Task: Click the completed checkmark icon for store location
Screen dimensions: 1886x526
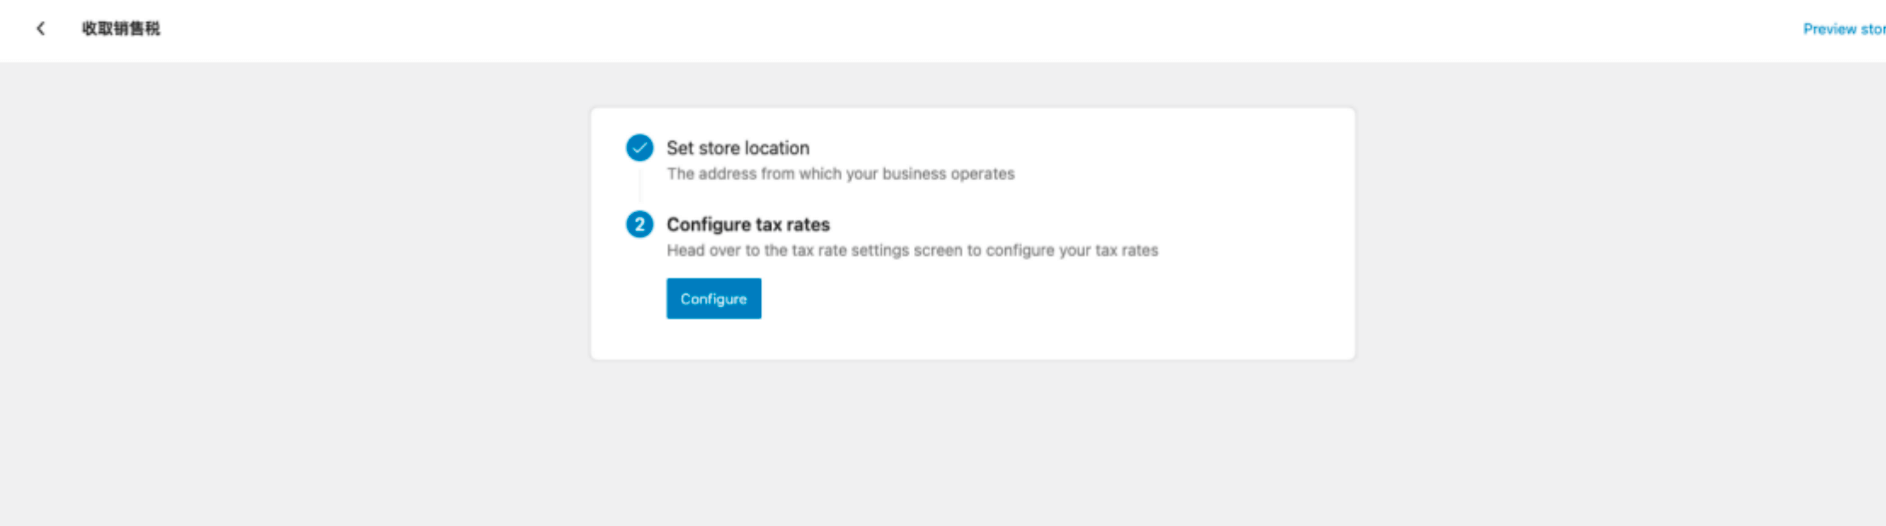Action: (640, 148)
